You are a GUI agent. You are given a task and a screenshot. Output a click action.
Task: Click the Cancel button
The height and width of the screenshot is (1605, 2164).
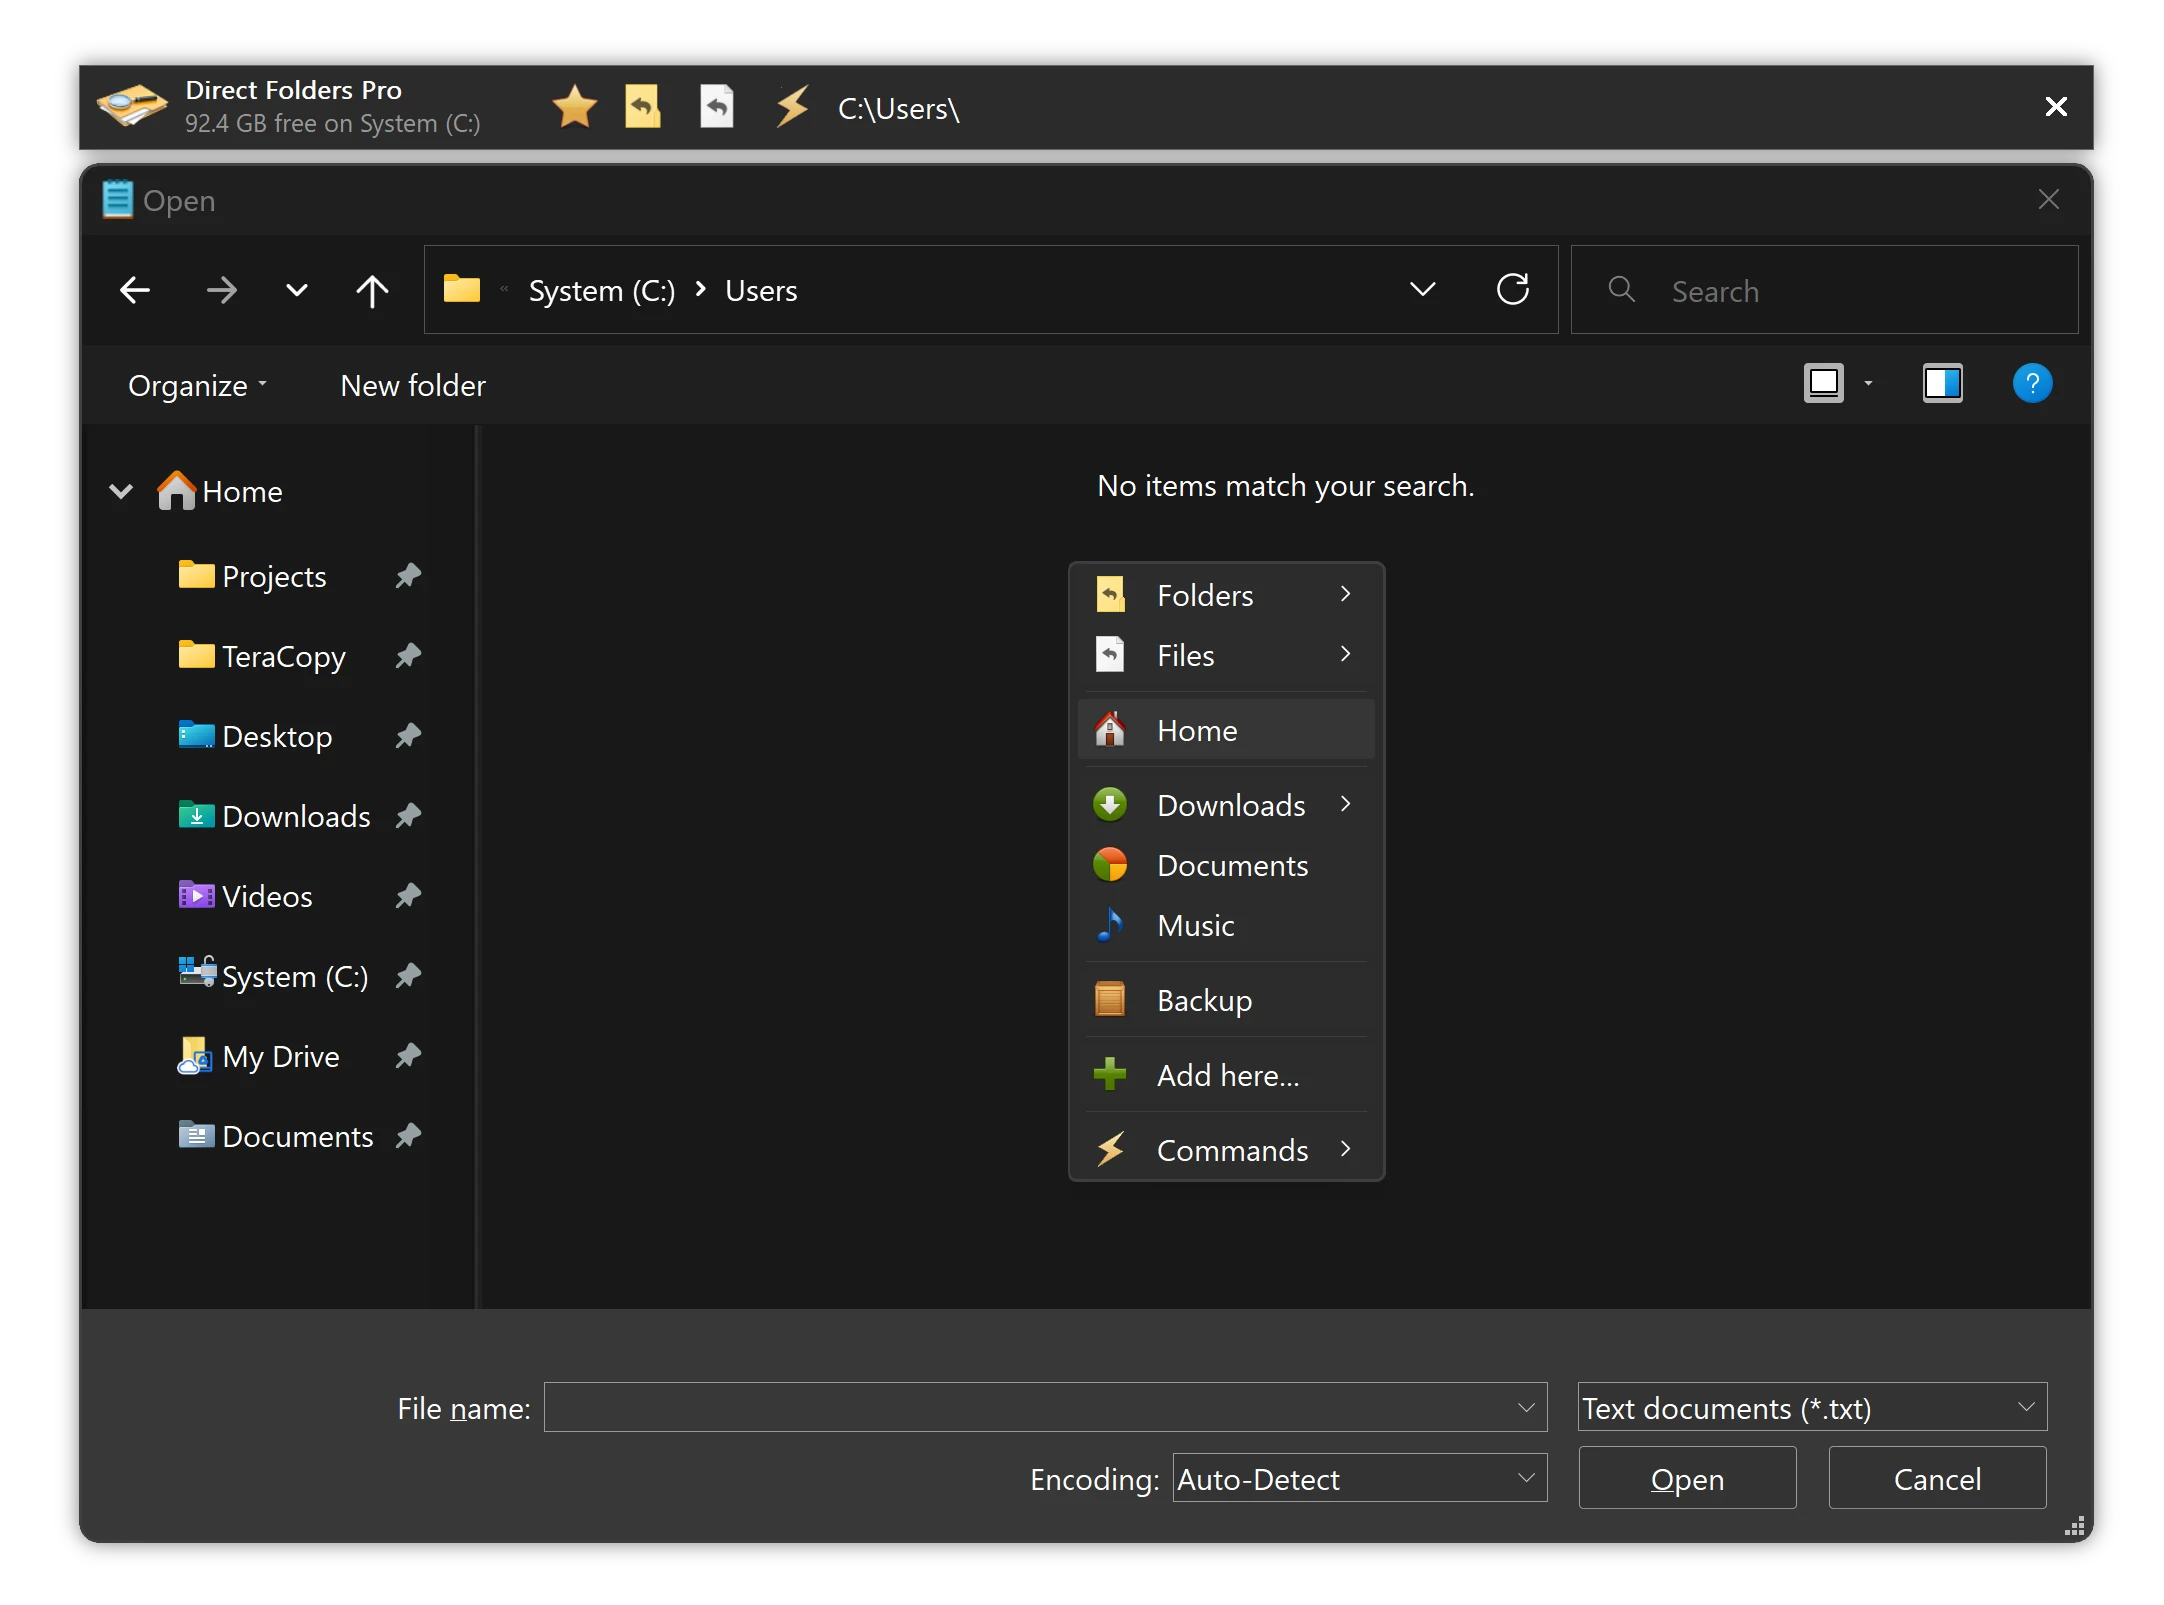[x=1936, y=1478]
